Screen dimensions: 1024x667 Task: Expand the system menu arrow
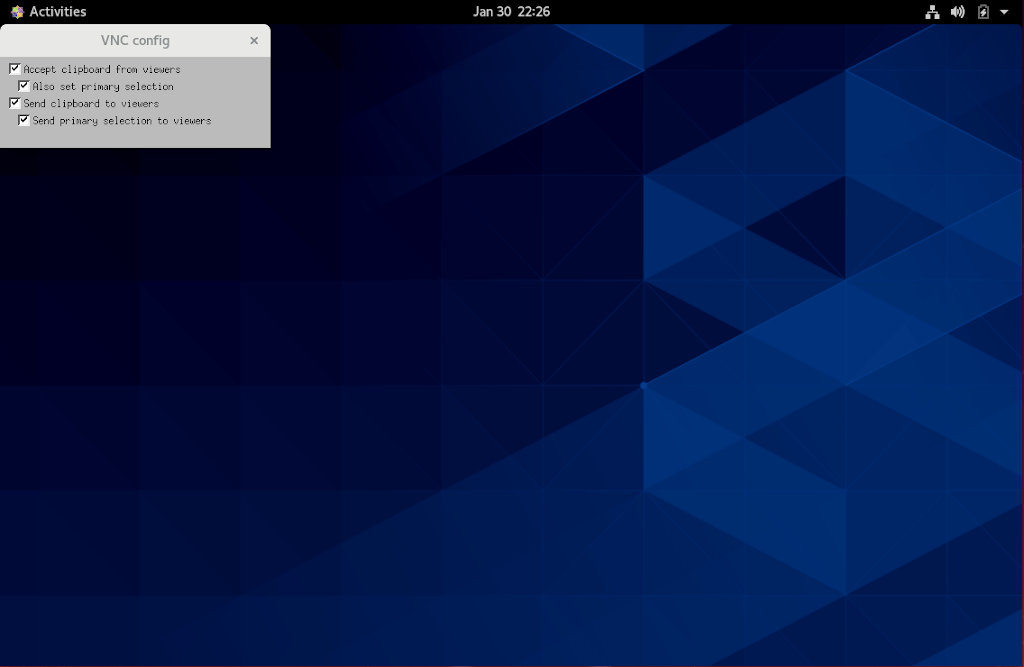pyautogui.click(x=1004, y=12)
